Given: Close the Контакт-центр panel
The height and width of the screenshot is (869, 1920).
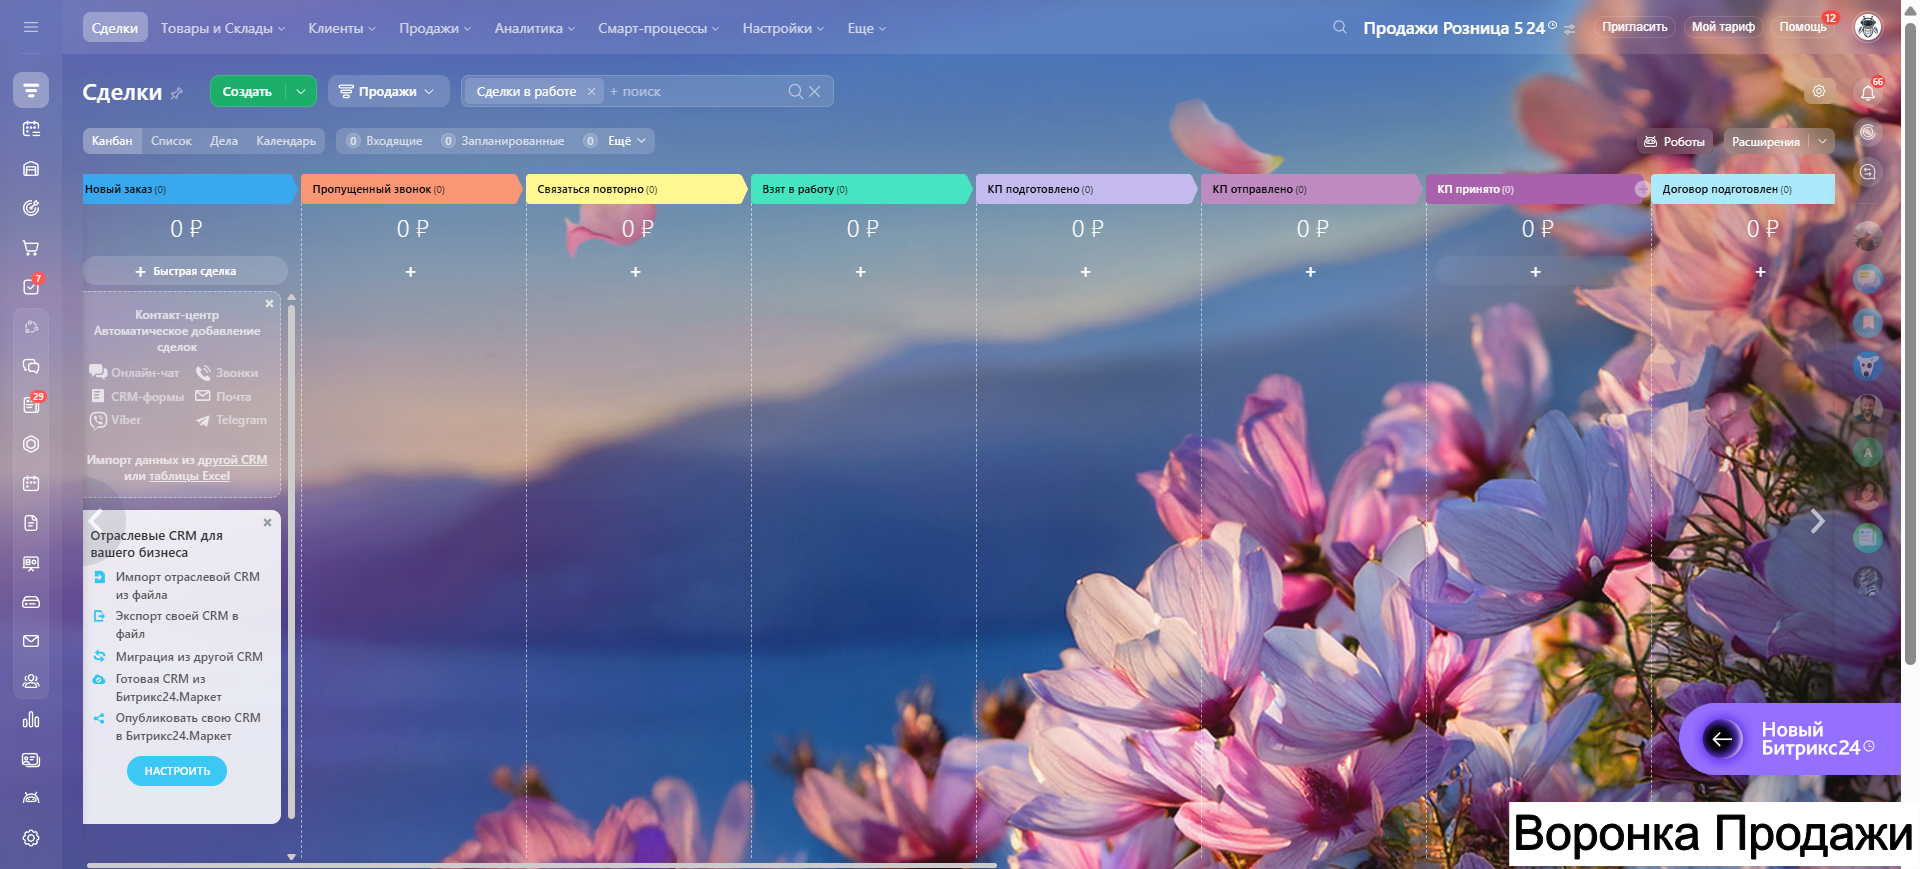Looking at the screenshot, I should (269, 303).
